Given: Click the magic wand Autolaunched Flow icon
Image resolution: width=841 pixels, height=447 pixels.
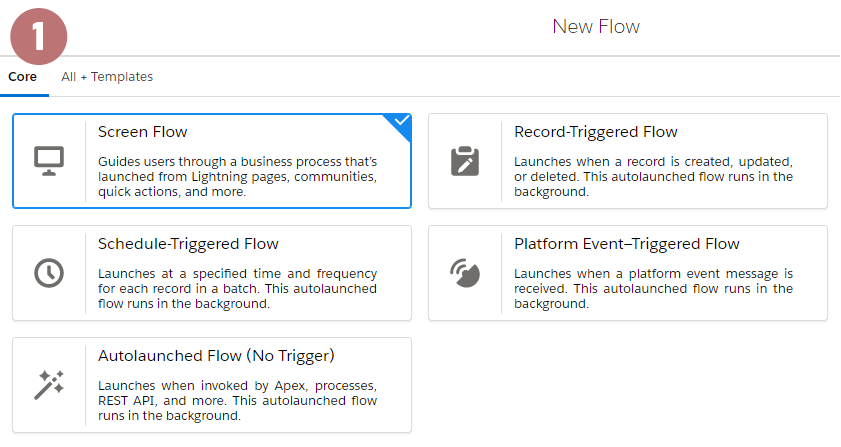Looking at the screenshot, I should click(x=49, y=385).
